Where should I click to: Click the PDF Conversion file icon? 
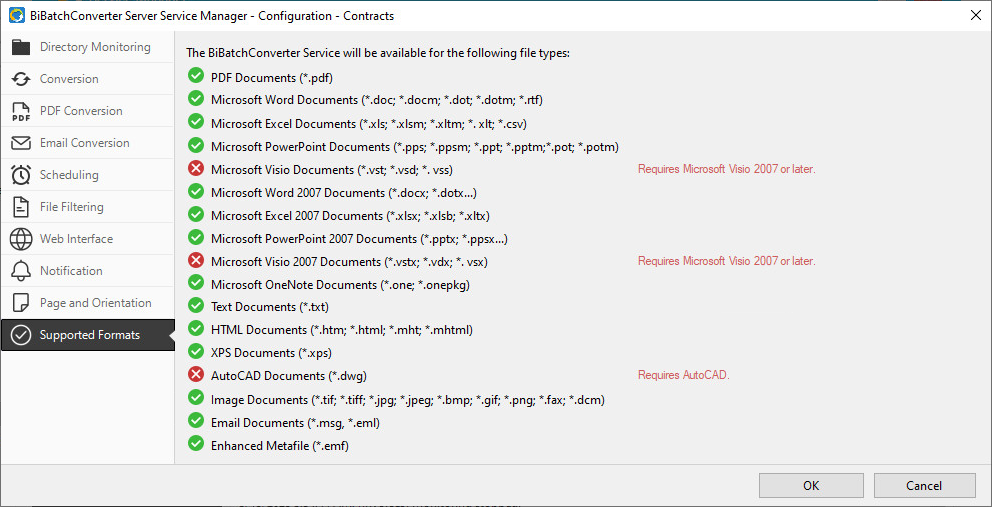[22, 111]
